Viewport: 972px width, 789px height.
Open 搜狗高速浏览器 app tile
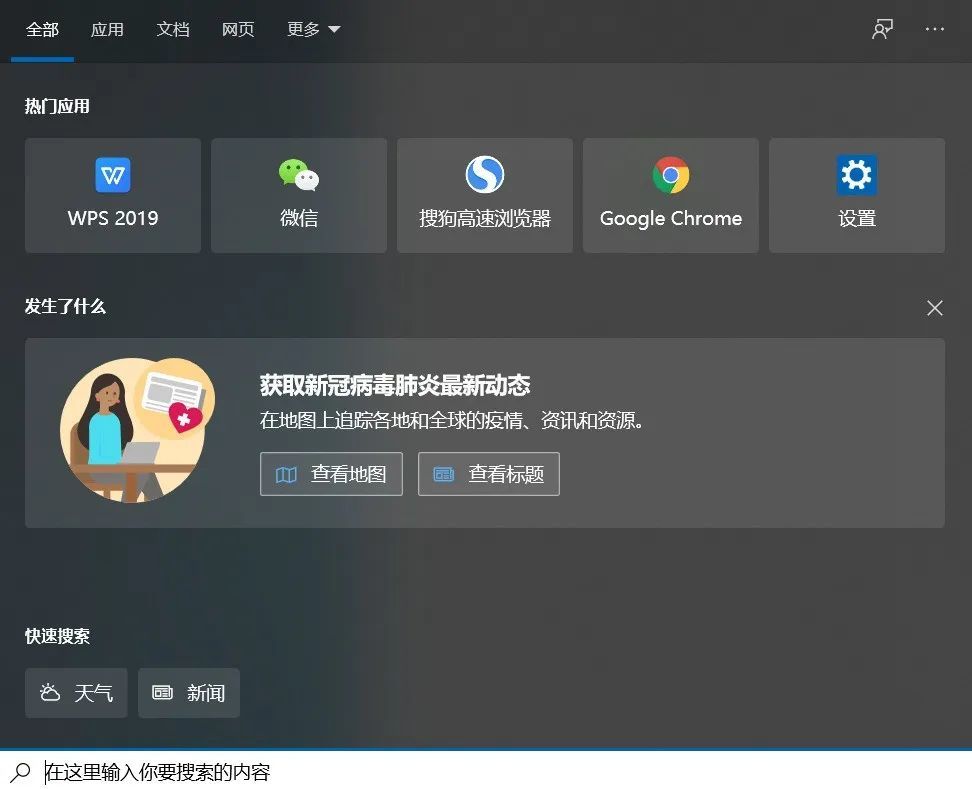pos(485,195)
